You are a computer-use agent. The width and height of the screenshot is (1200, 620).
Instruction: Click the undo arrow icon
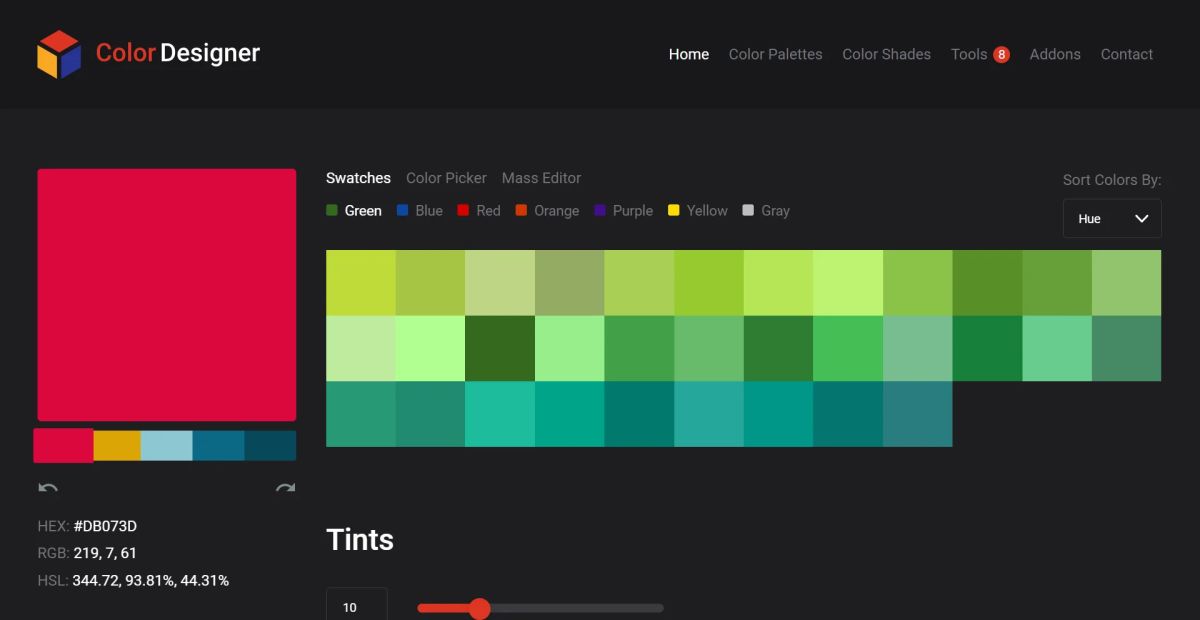click(x=48, y=488)
